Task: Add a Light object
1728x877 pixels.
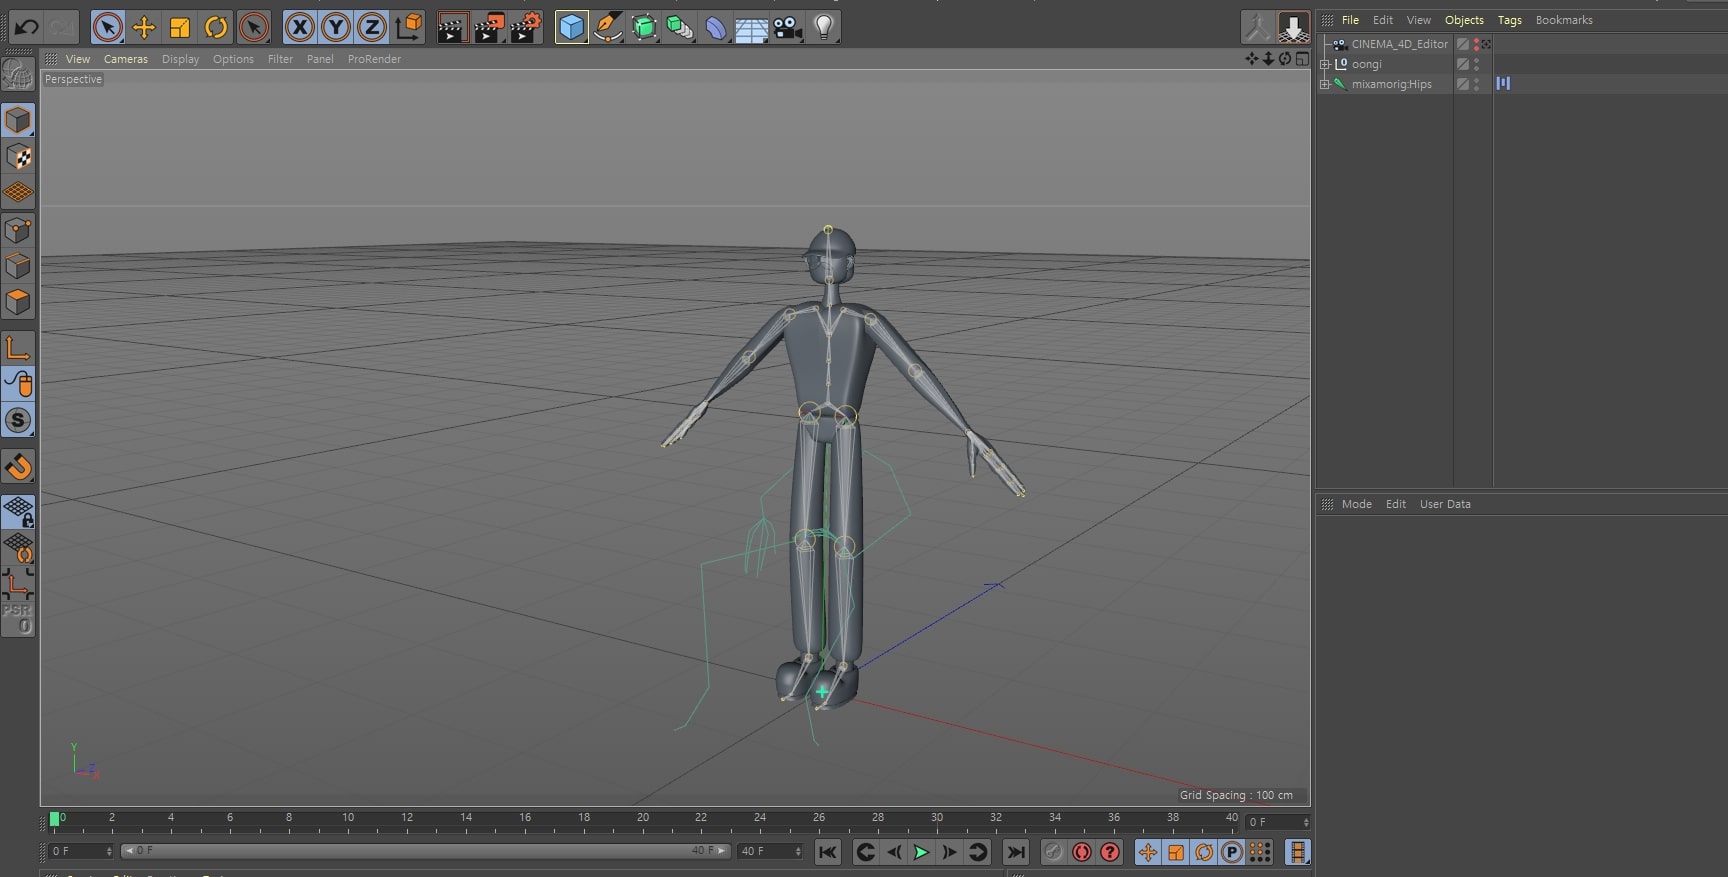Action: coord(824,27)
